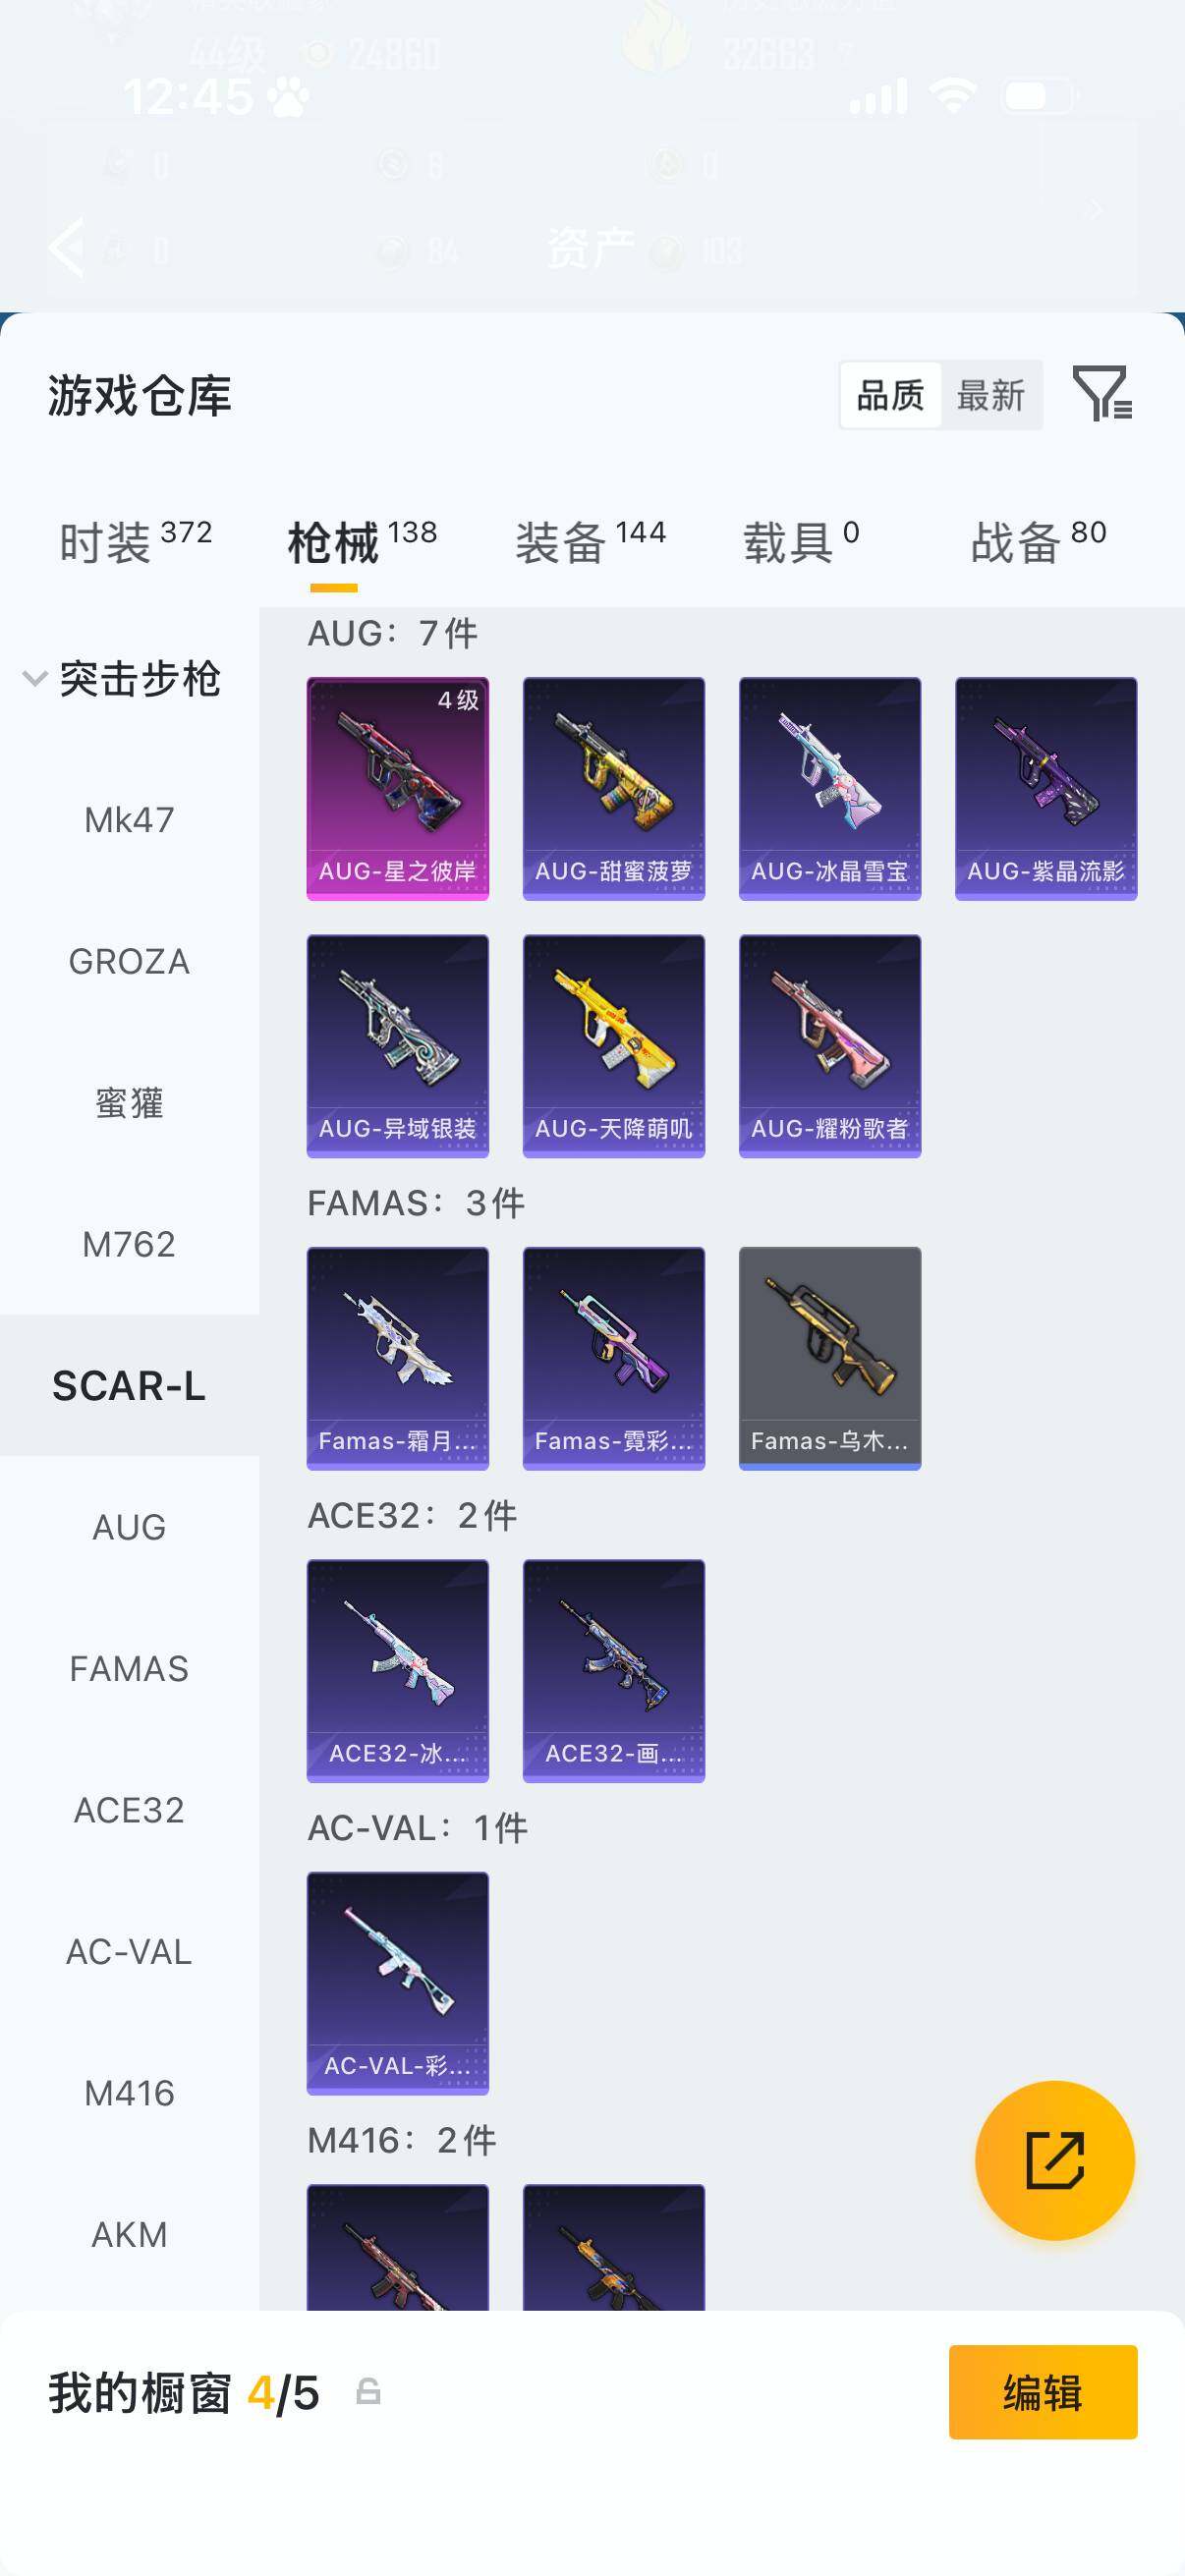The width and height of the screenshot is (1185, 2576).
Task: Tap the lock icon beside 我的橱窗
Action: point(368,2392)
